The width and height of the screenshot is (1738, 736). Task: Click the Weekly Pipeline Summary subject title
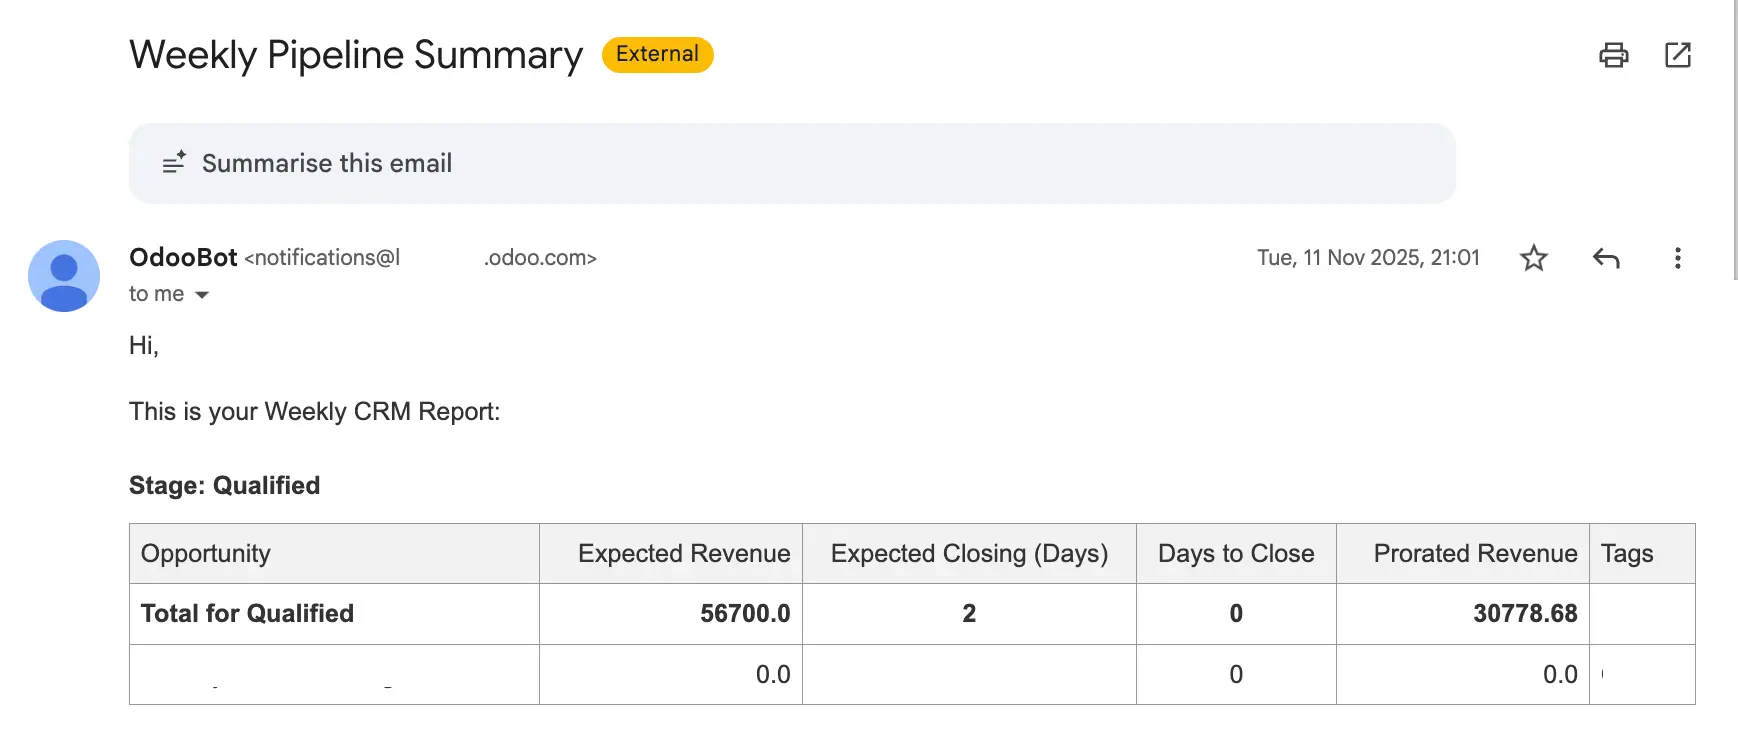click(356, 55)
